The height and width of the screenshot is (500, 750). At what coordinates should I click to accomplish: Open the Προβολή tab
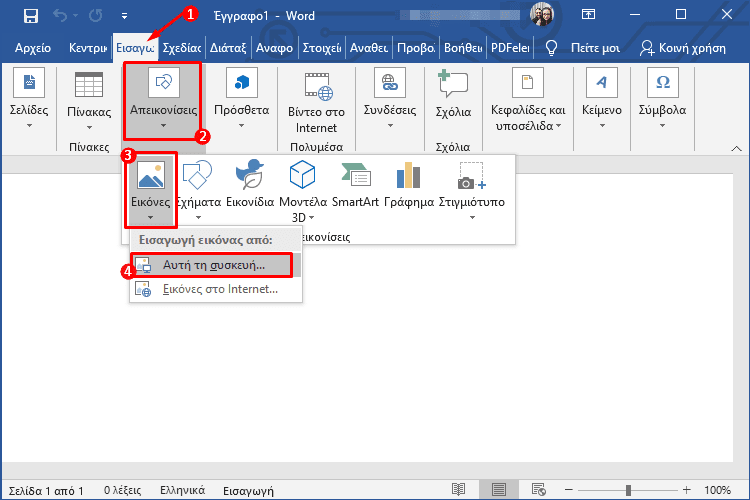point(416,48)
